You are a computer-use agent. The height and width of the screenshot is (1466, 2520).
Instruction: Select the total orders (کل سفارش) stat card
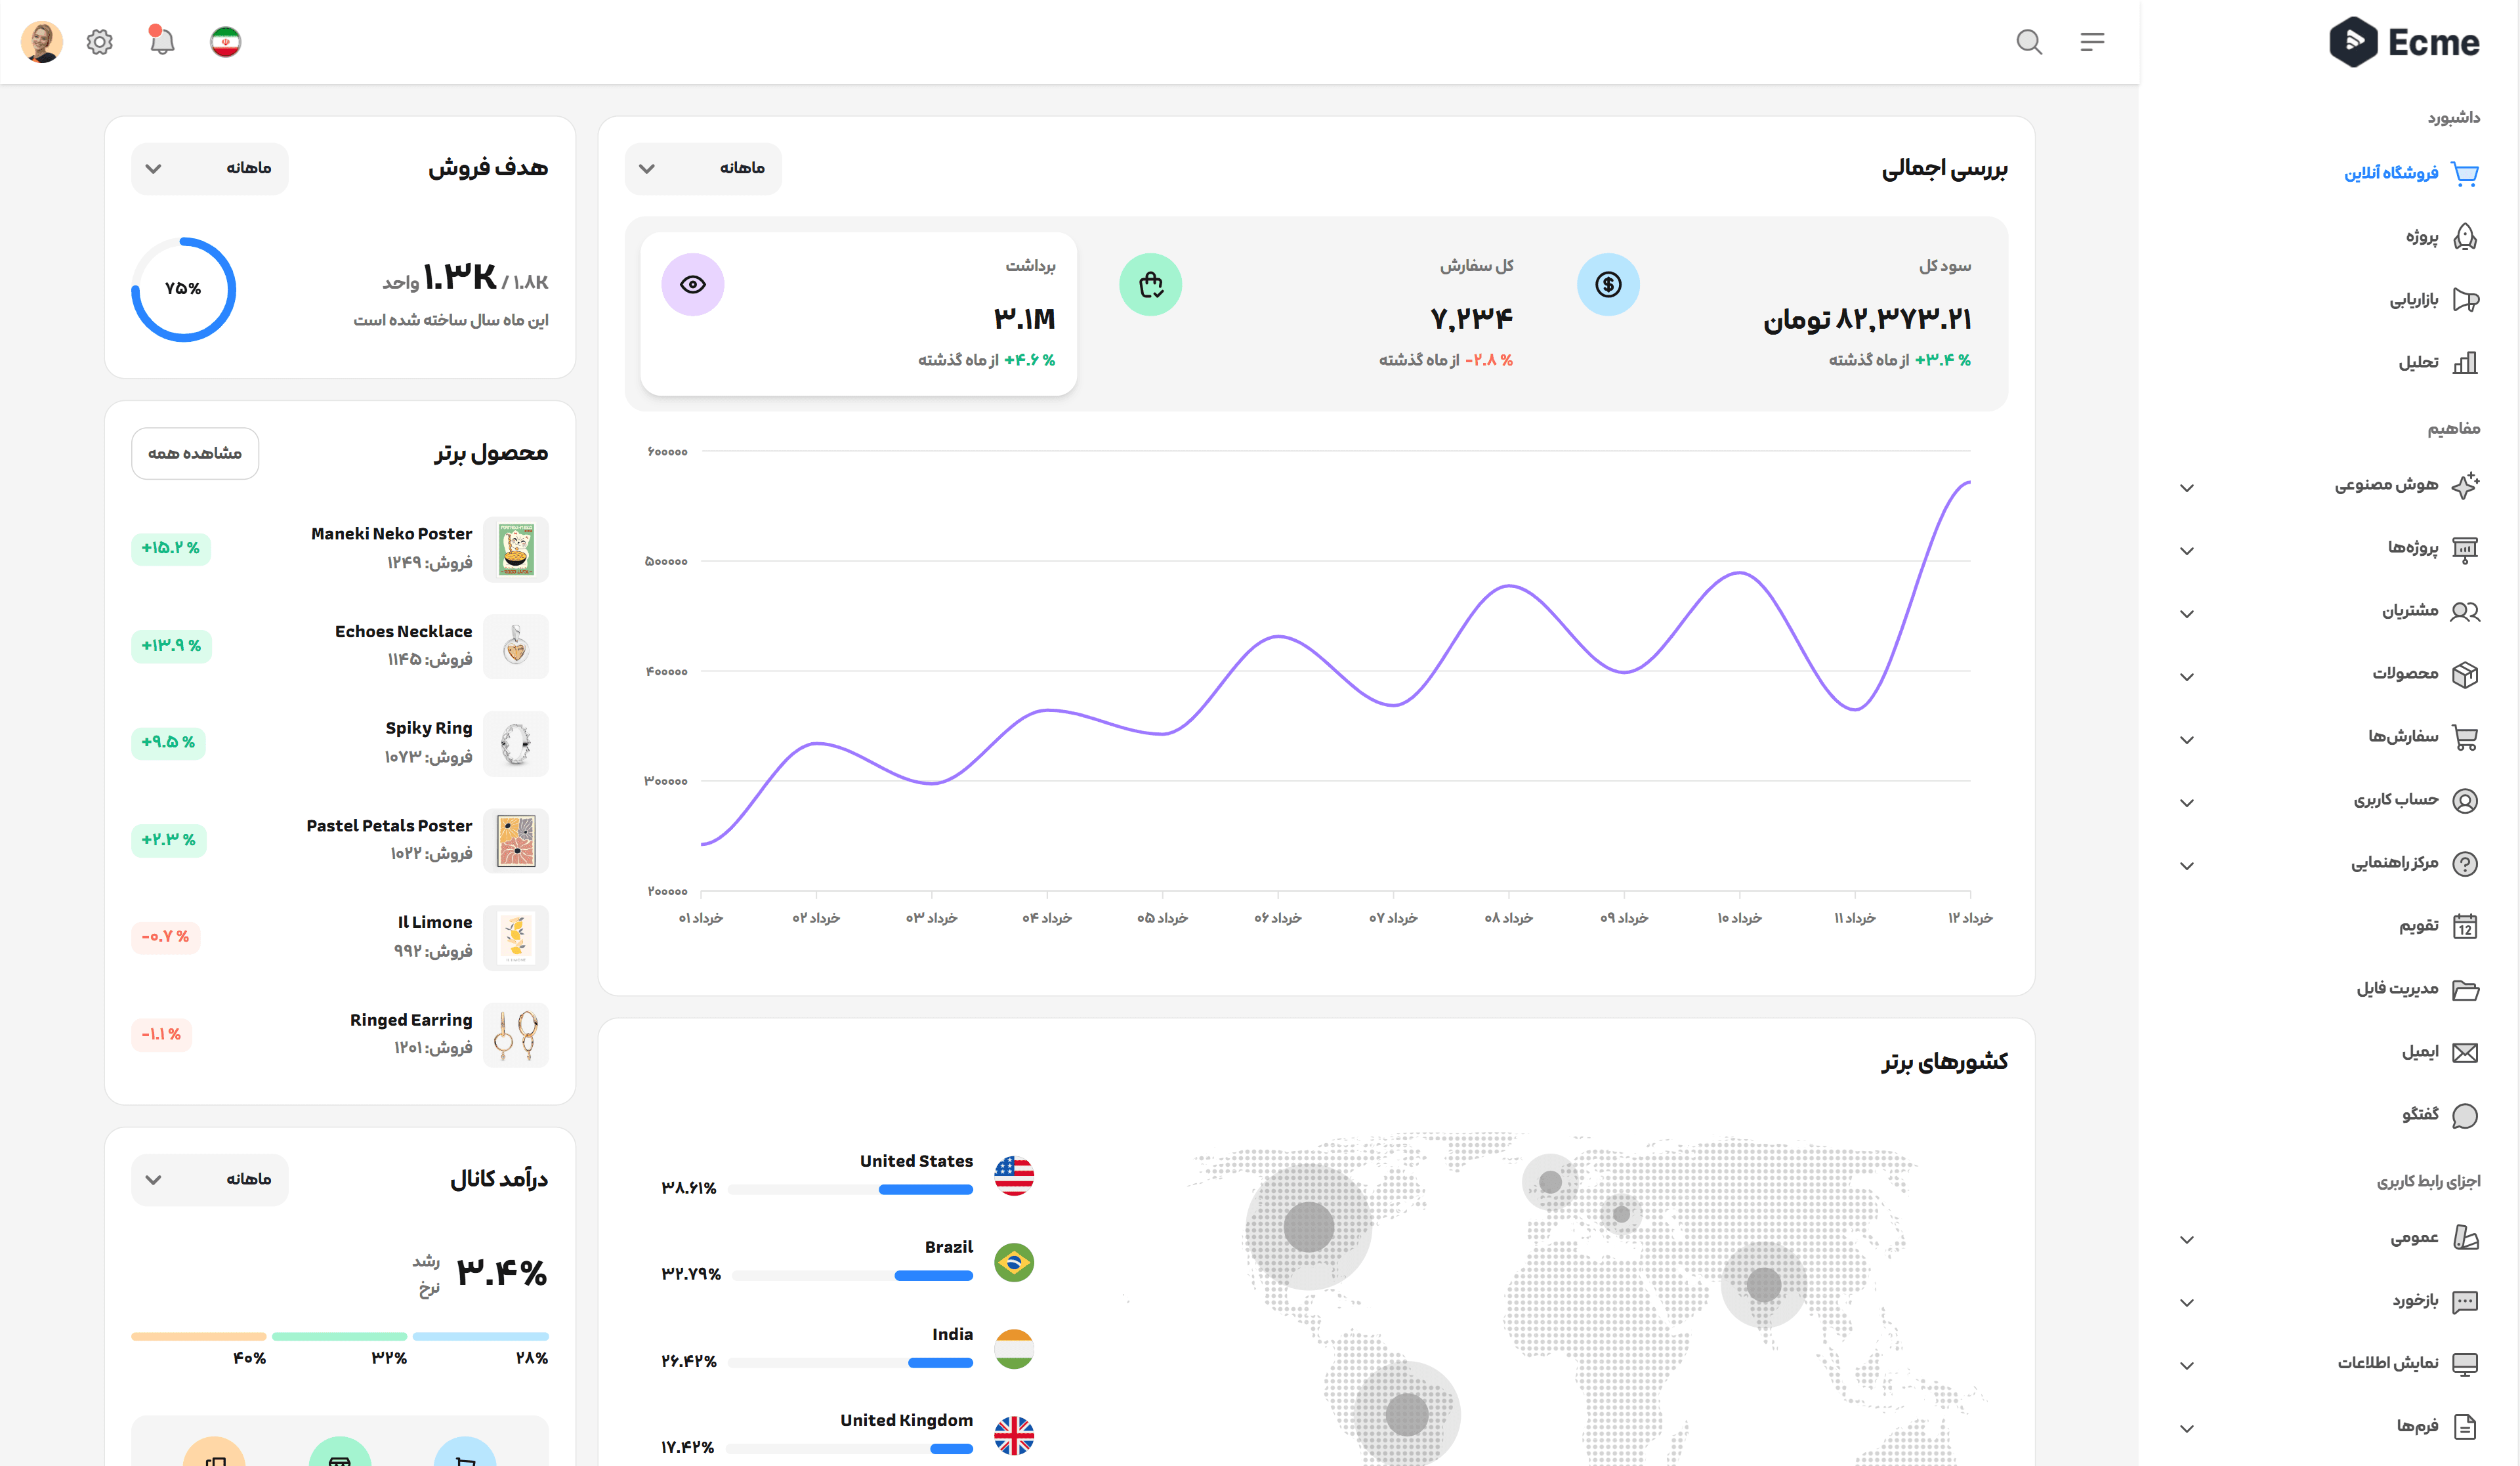pyautogui.click(x=1315, y=313)
